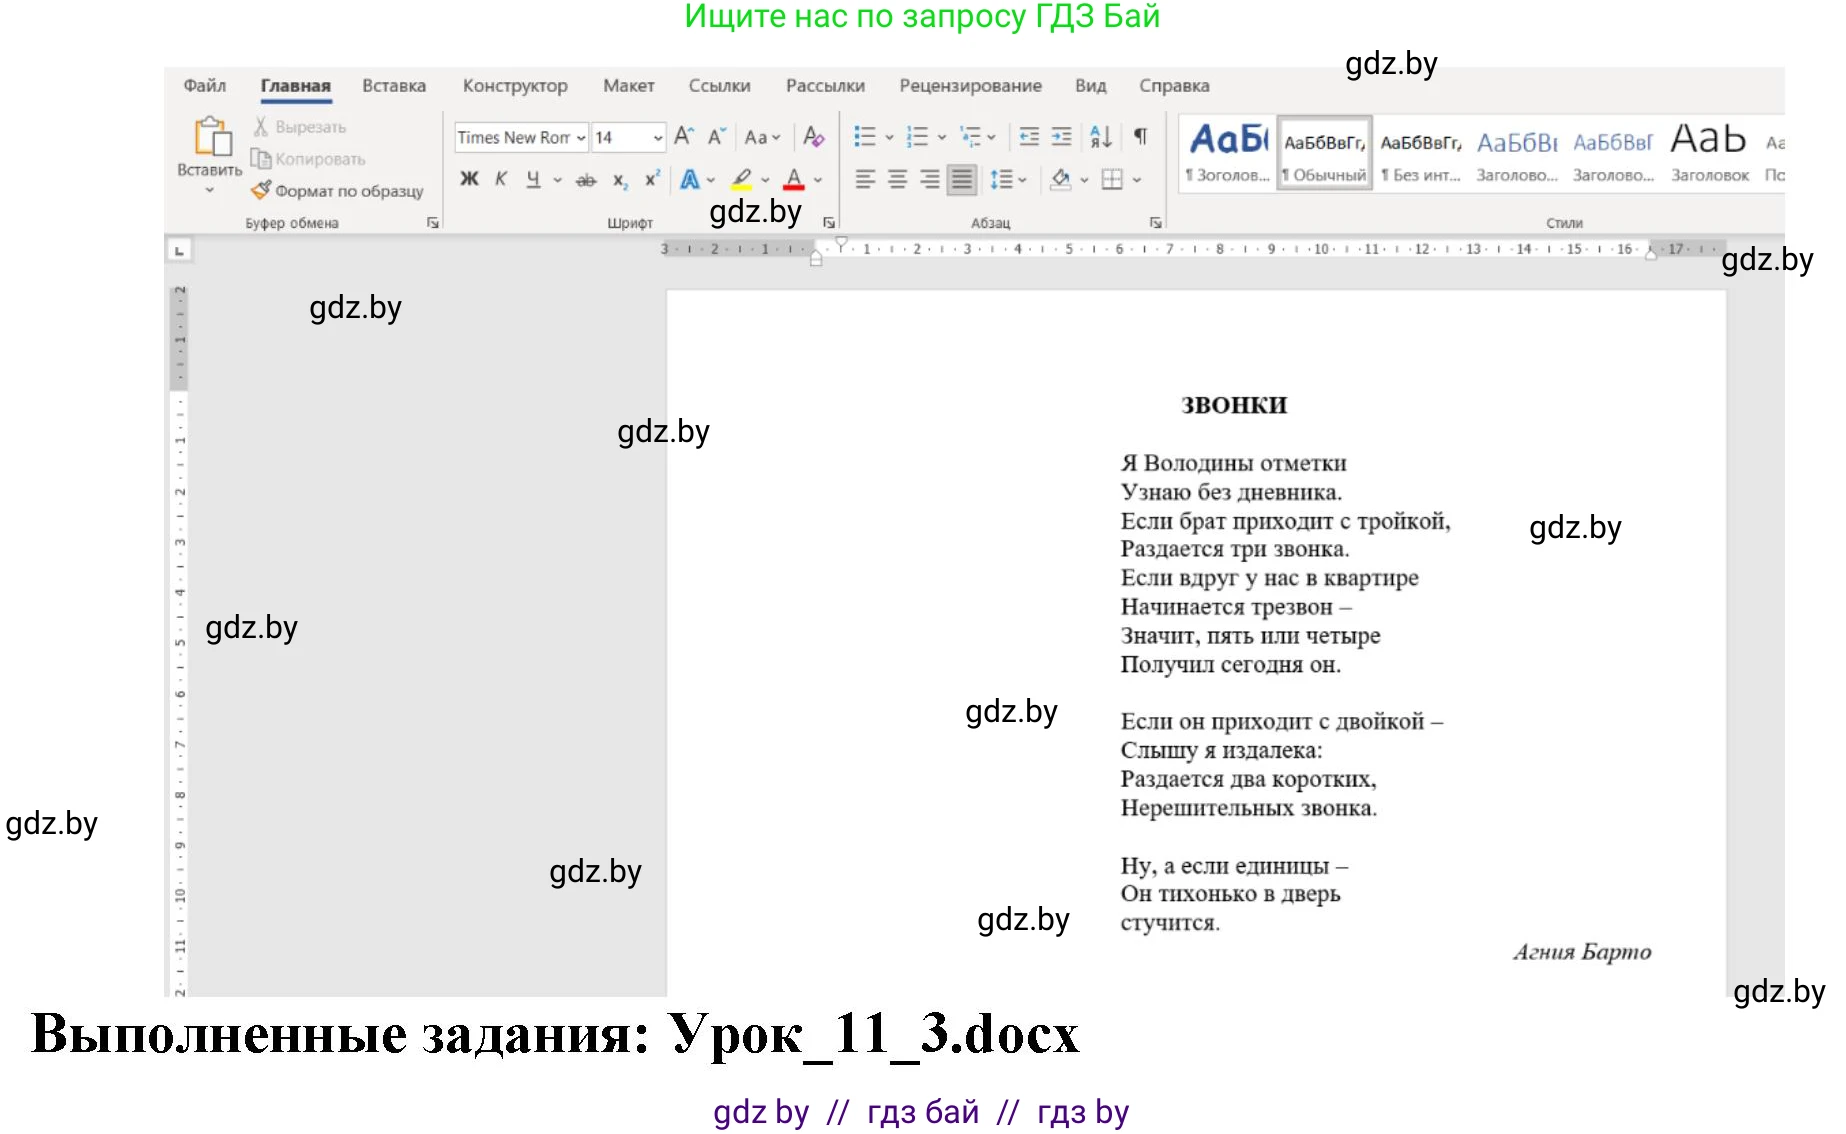The width and height of the screenshot is (1846, 1134).
Task: Click the strikethrough text icon
Action: [587, 180]
